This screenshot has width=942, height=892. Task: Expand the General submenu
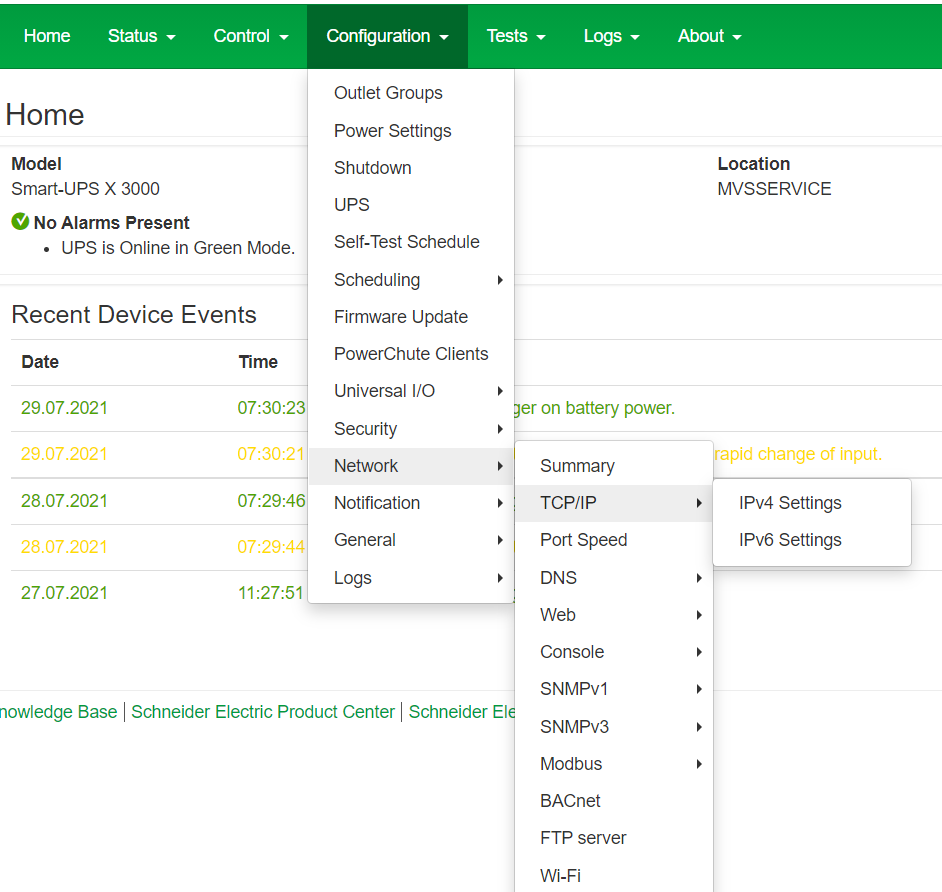(x=411, y=540)
